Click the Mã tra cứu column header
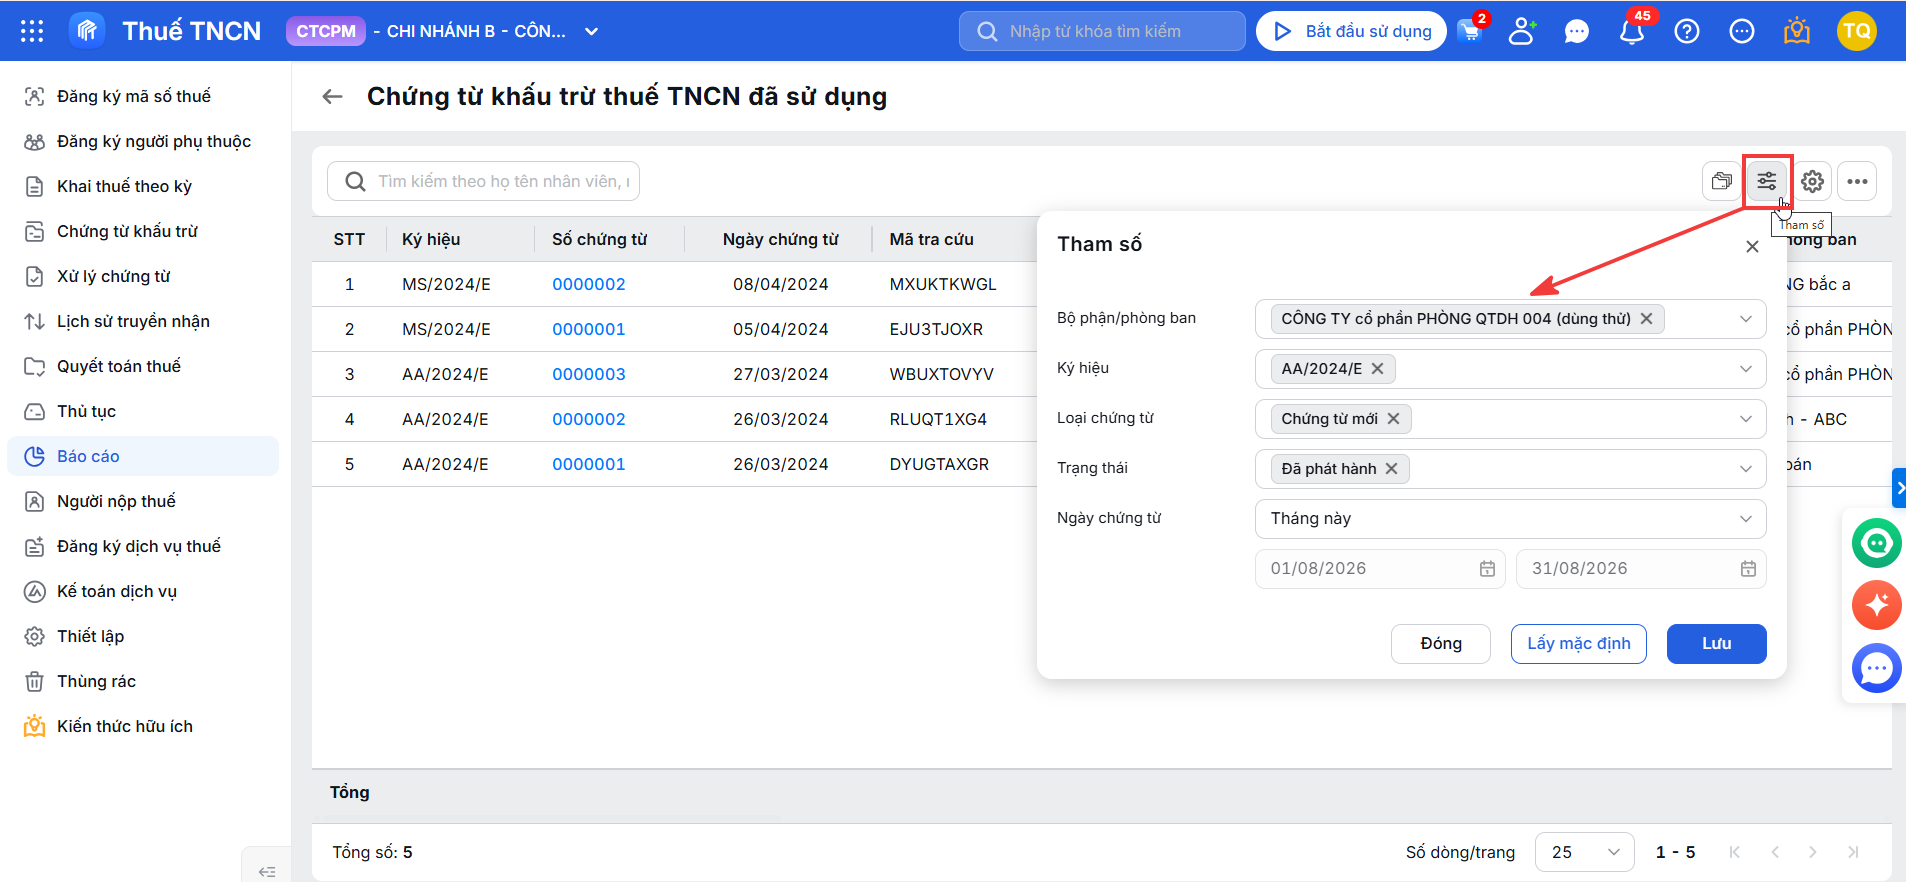Screen dimensions: 1906x882 [931, 239]
